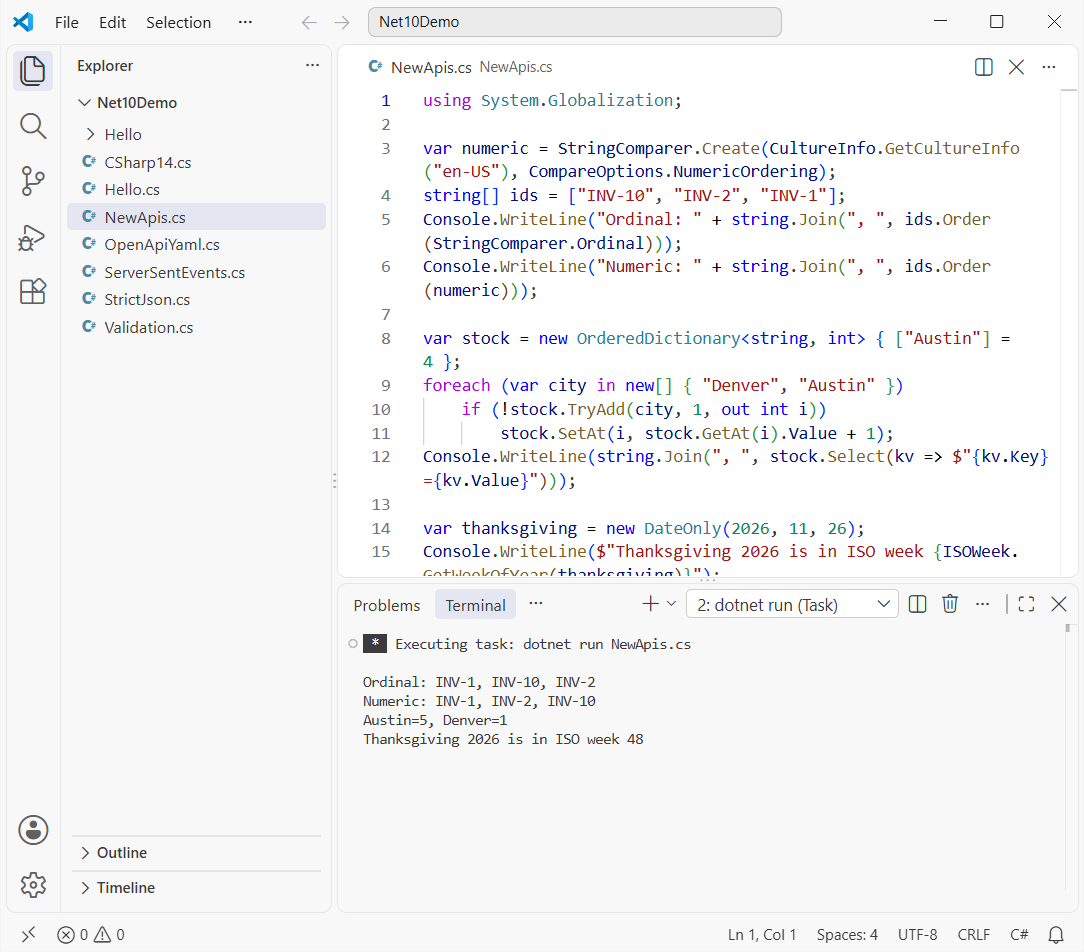Open the terminal launch profile dropdown arrow
The height and width of the screenshot is (952, 1084).
pos(671,604)
